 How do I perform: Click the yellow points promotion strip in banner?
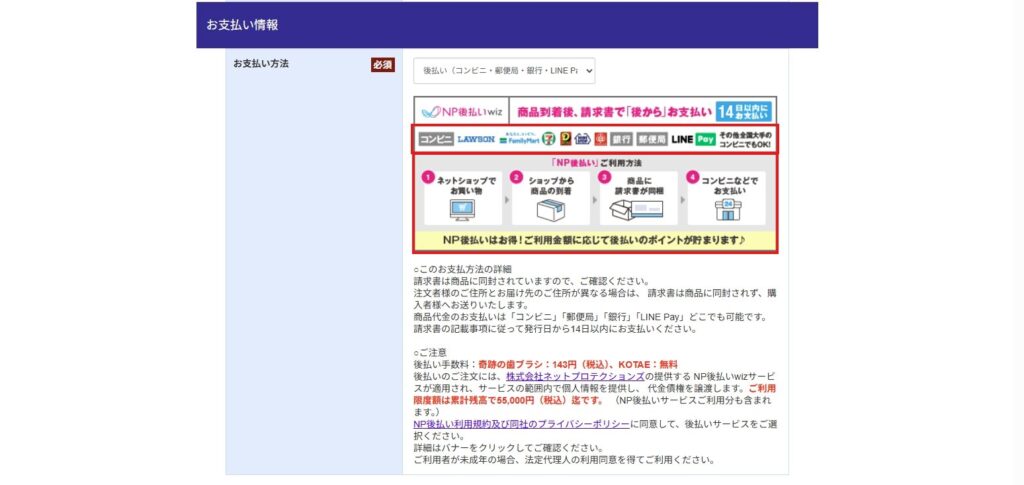click(x=595, y=241)
